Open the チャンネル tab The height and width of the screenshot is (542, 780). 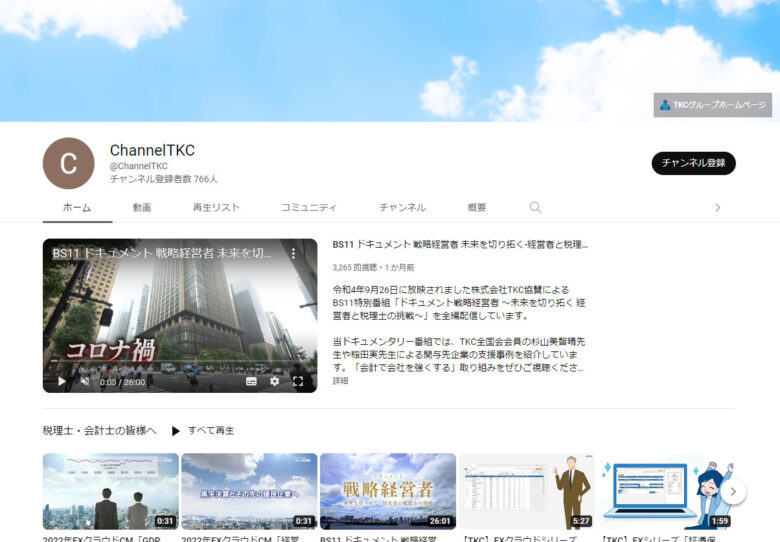402,207
